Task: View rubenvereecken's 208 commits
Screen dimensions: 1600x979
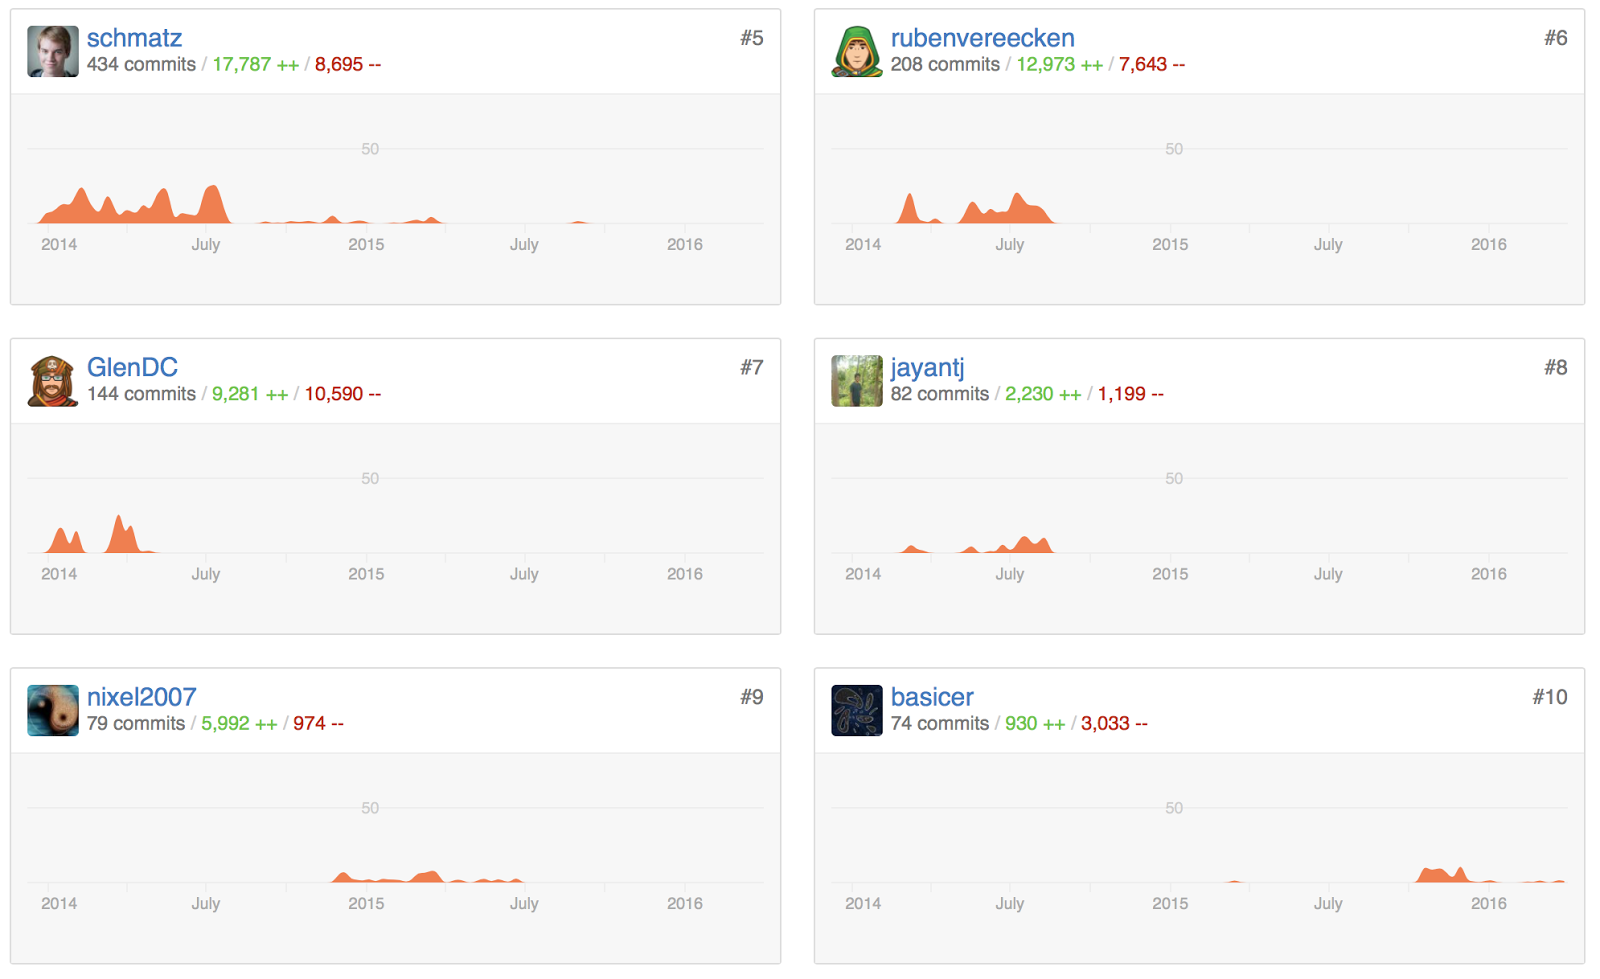Action: coord(945,65)
